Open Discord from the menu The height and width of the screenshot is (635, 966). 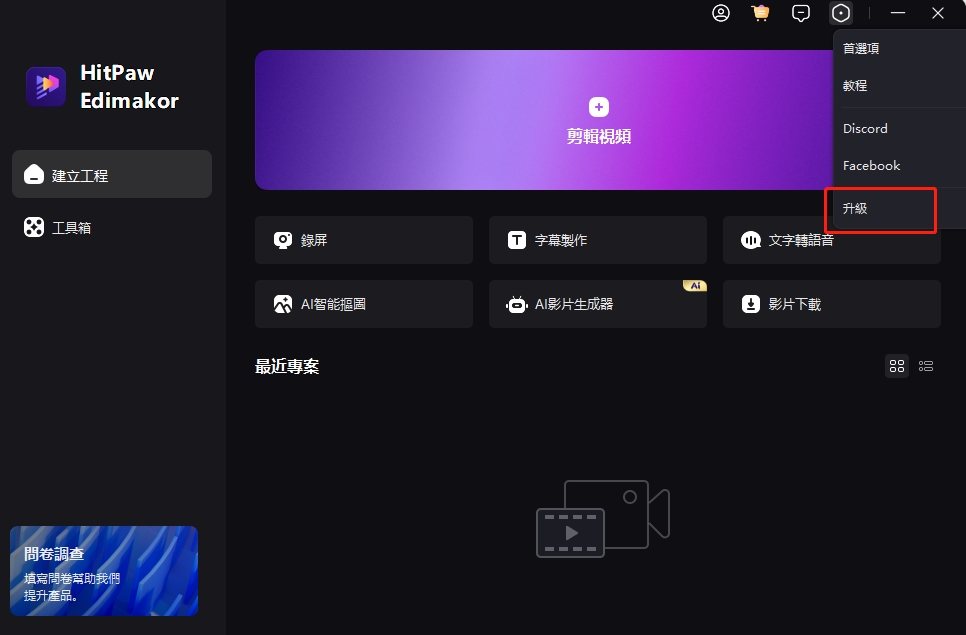(x=864, y=128)
